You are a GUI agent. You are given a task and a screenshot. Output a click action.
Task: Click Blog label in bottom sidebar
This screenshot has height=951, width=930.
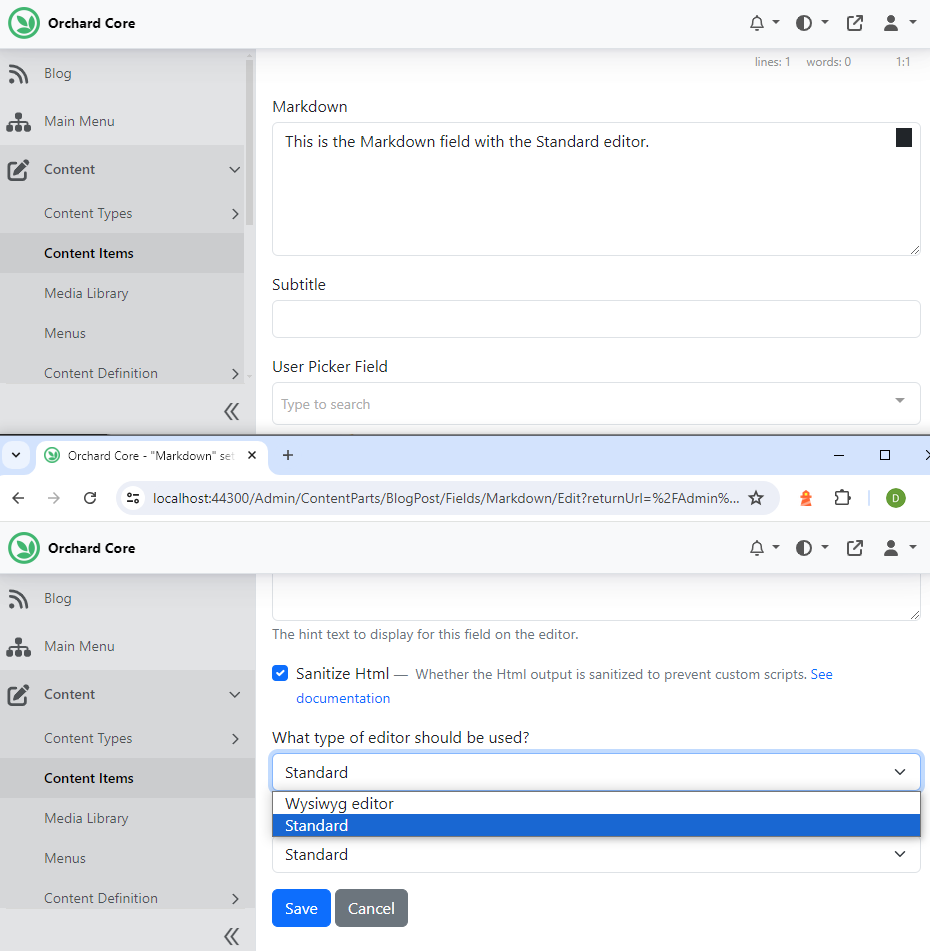pos(58,599)
